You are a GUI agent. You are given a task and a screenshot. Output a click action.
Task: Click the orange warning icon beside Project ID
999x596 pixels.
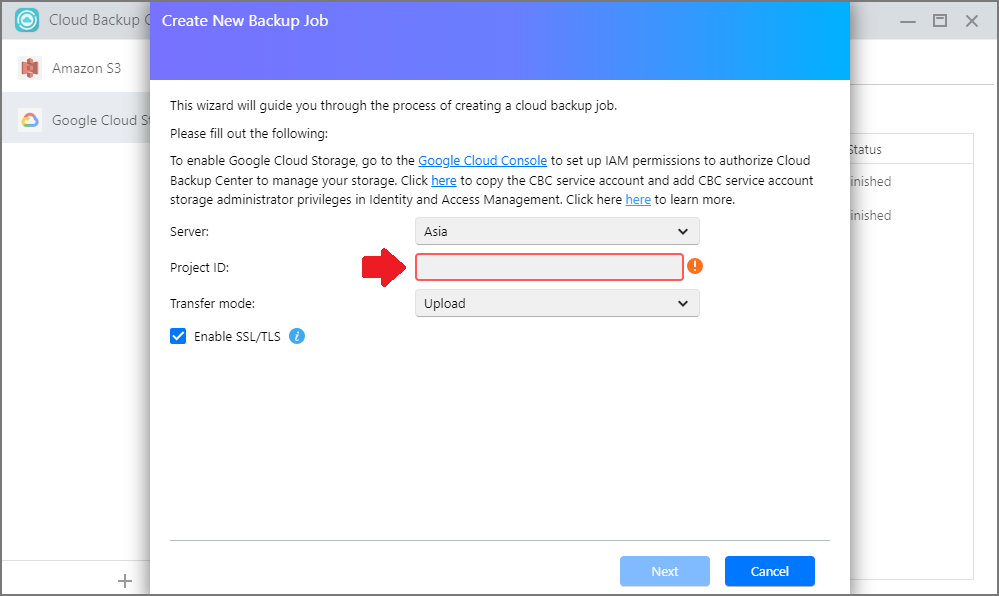695,266
